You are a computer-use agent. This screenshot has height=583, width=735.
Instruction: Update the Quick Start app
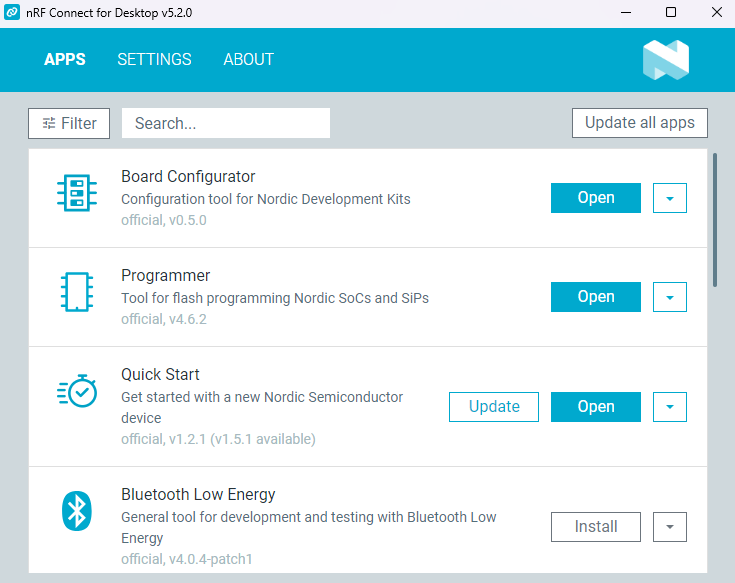click(494, 407)
